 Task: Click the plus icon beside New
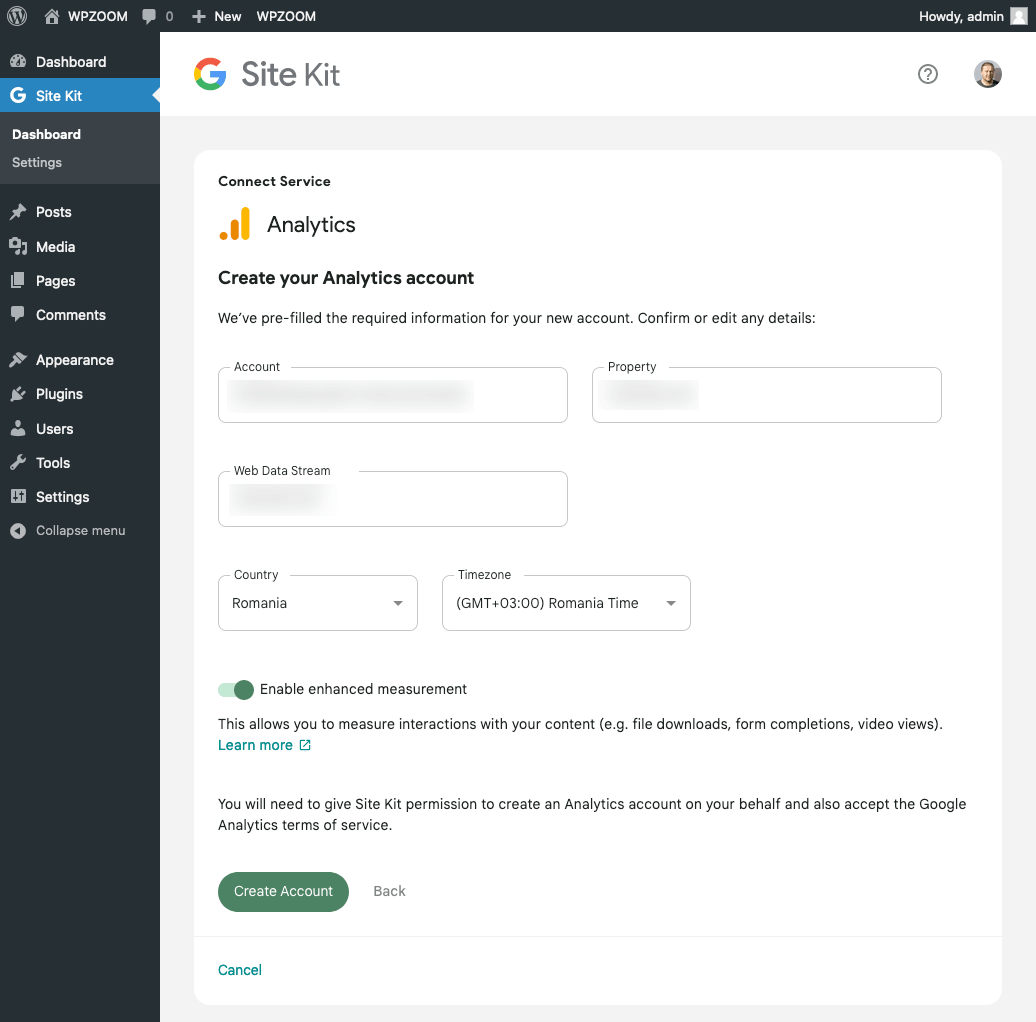click(x=199, y=17)
